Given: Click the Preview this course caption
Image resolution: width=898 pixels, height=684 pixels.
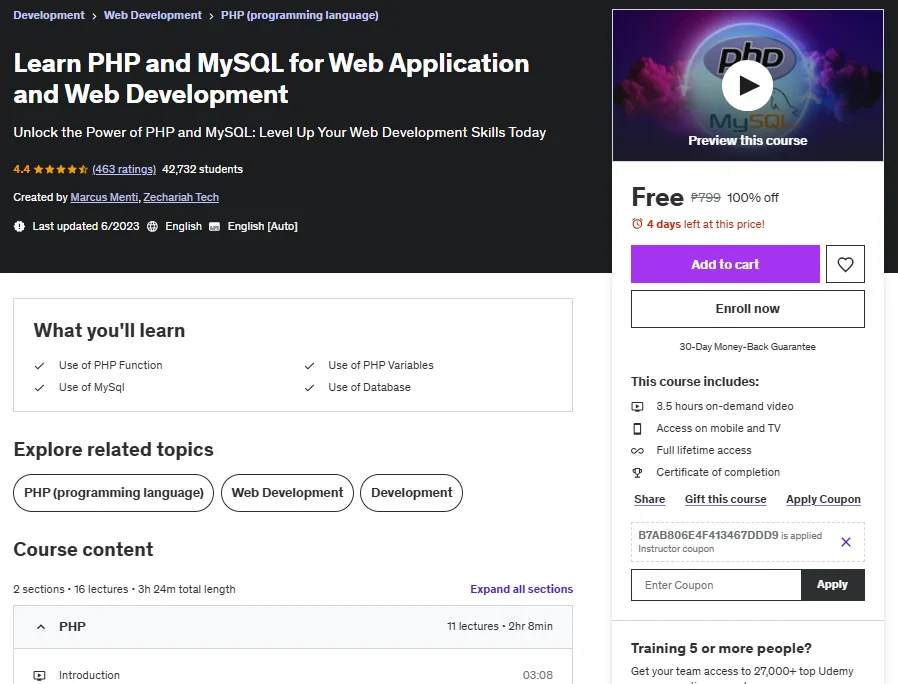Looking at the screenshot, I should tap(747, 141).
